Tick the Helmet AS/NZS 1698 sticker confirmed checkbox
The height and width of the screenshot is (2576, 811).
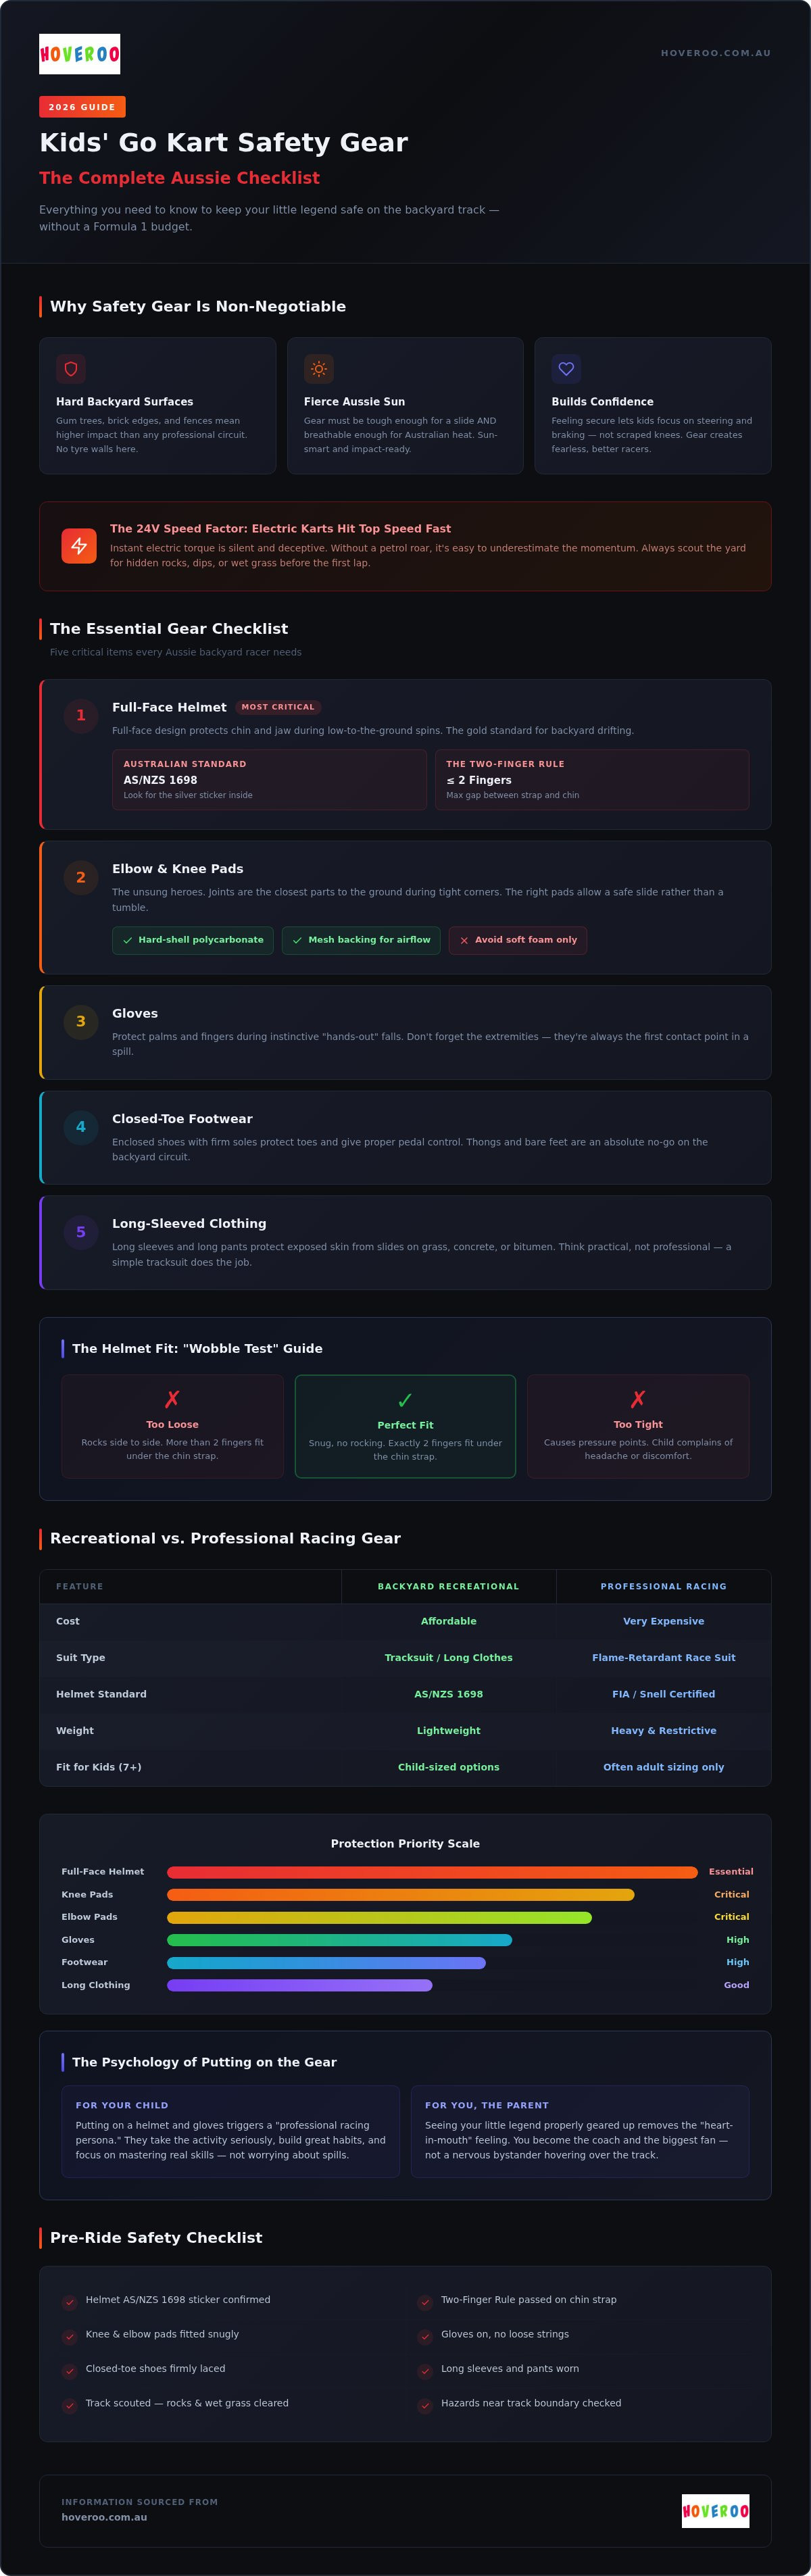69,2302
